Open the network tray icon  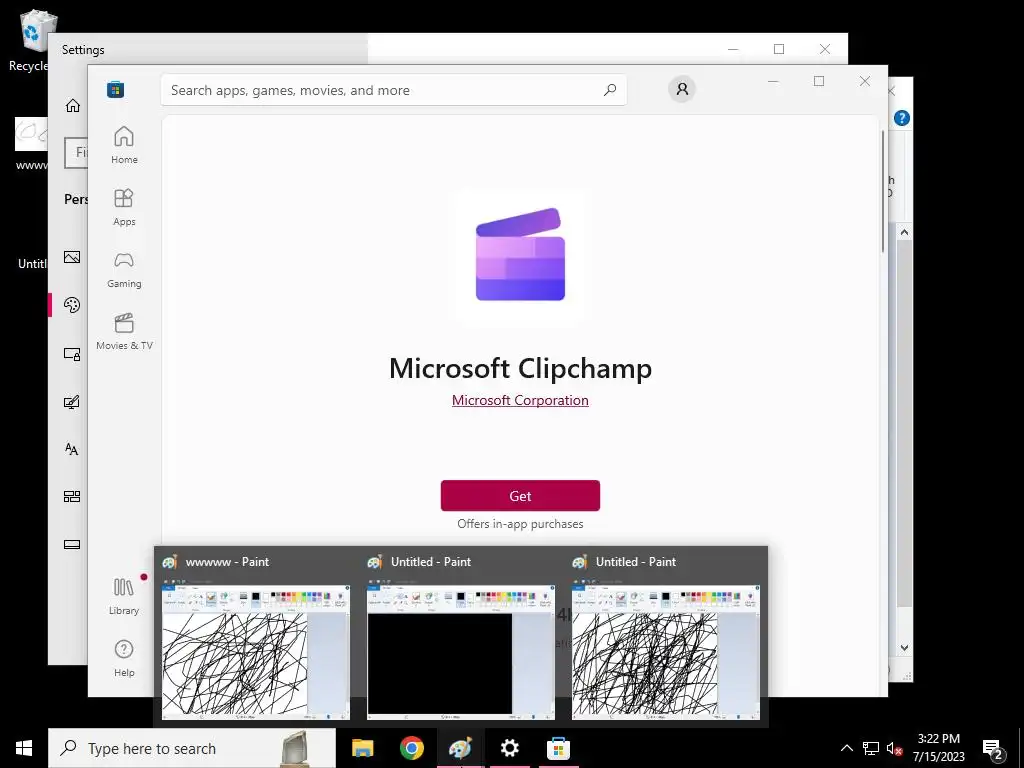(x=871, y=748)
